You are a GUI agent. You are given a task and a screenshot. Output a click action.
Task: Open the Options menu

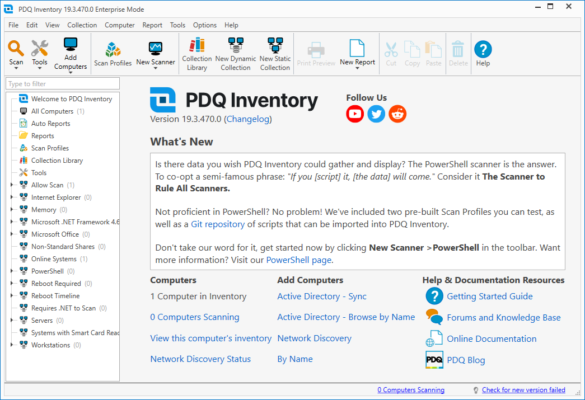[x=204, y=25]
